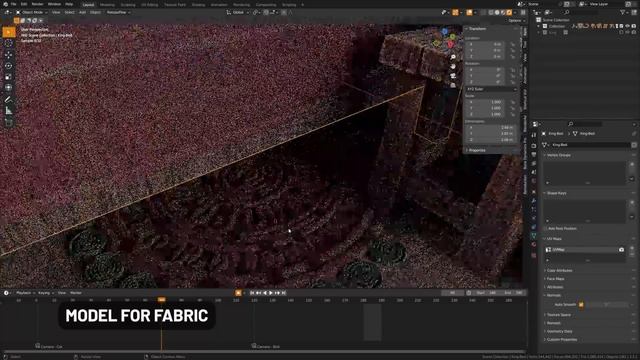
Task: Open the viewport Add menu
Action: 82,13
